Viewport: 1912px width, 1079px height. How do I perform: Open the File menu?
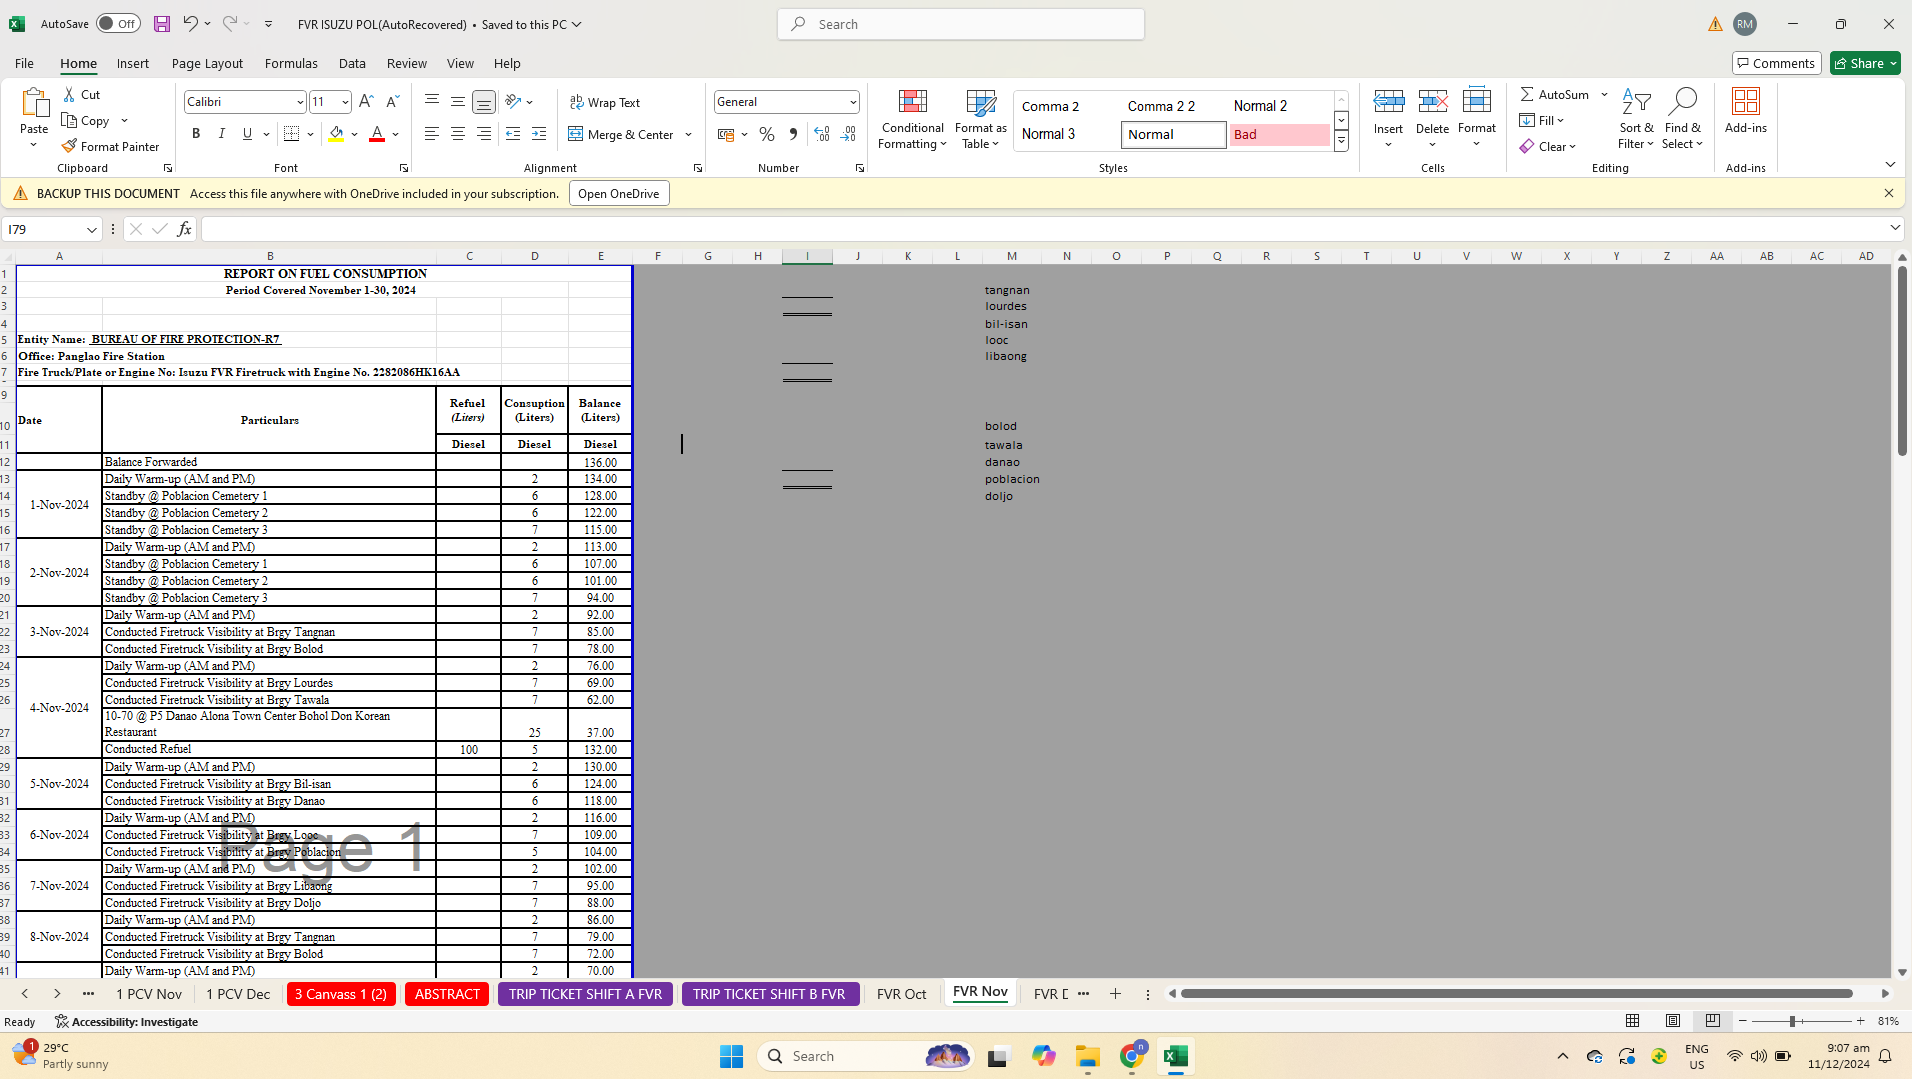tap(24, 63)
